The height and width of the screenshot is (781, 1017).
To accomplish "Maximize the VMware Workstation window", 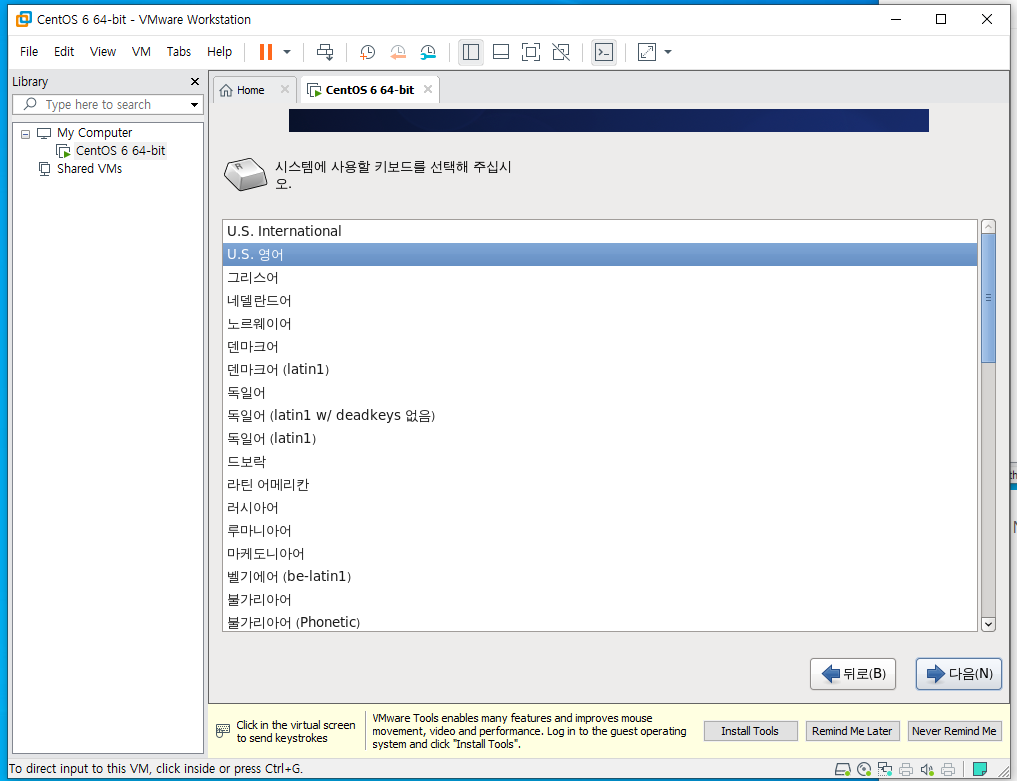I will point(941,19).
